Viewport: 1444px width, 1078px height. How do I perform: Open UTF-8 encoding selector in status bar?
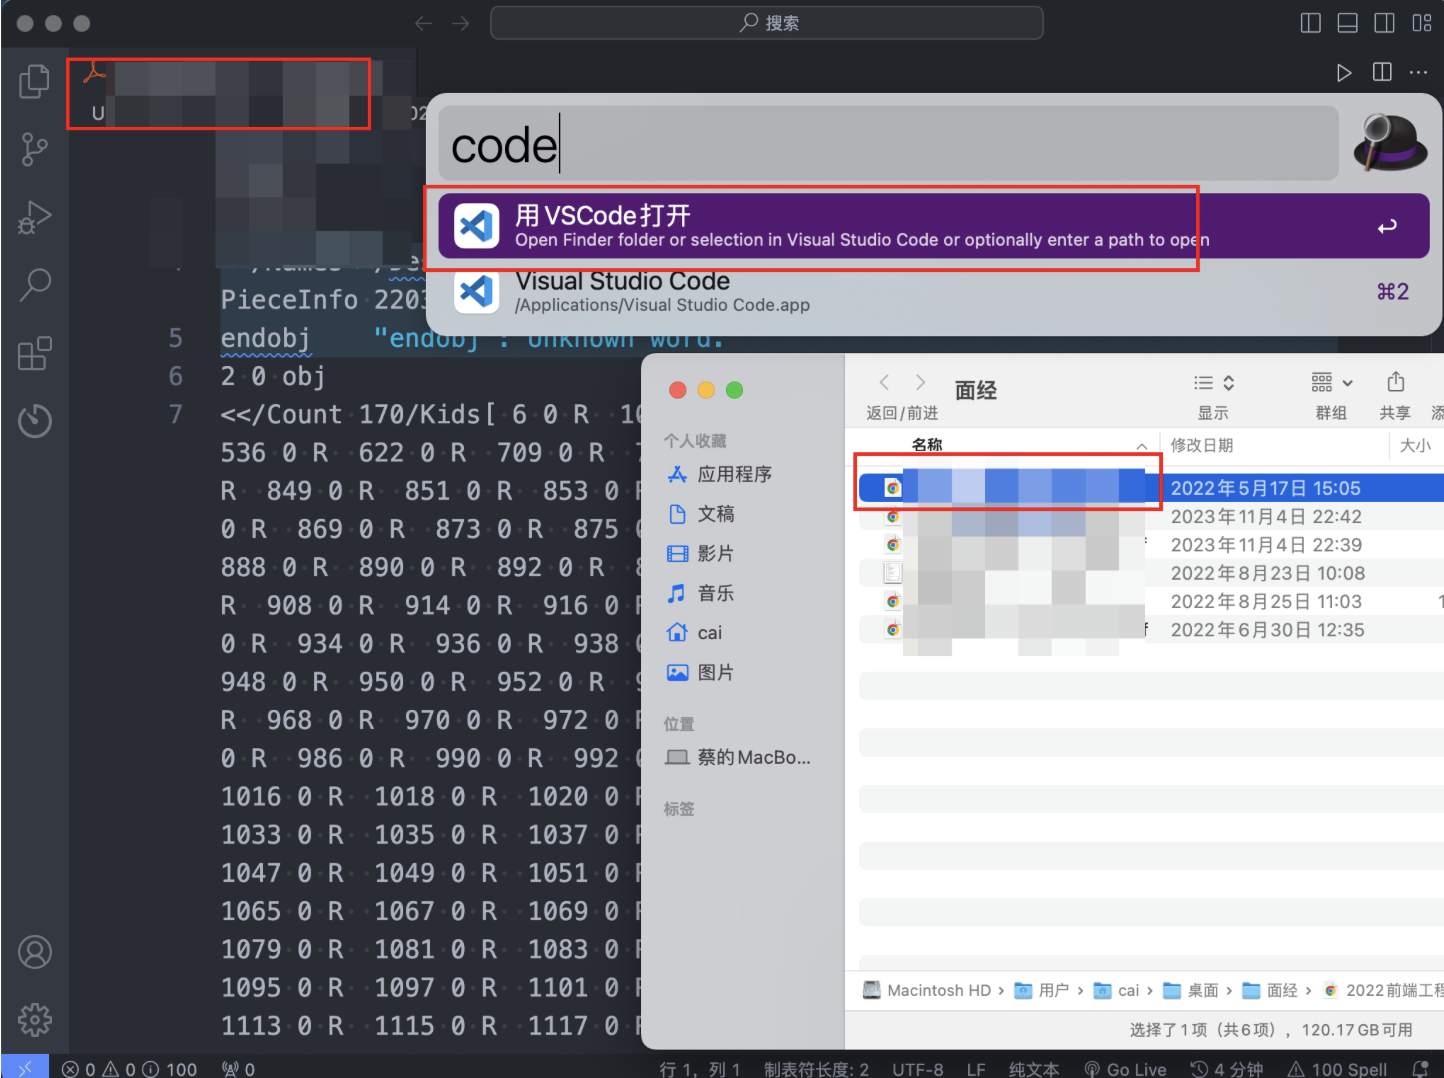(x=917, y=1069)
